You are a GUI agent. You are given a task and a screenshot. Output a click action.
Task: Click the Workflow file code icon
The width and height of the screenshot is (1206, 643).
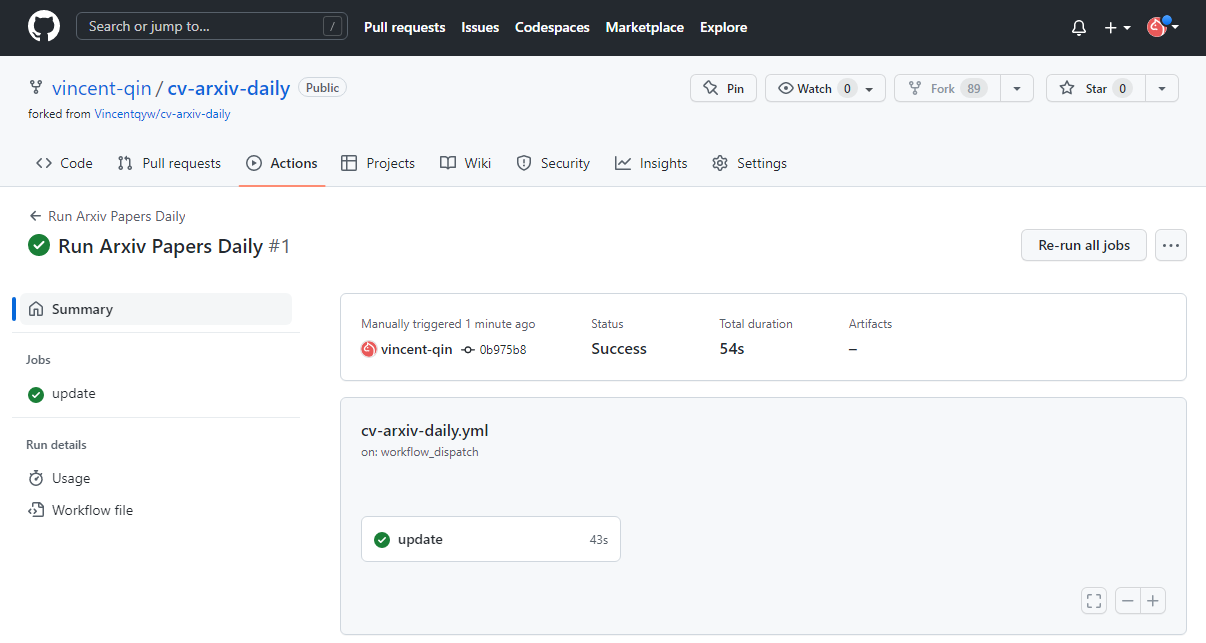(x=36, y=510)
